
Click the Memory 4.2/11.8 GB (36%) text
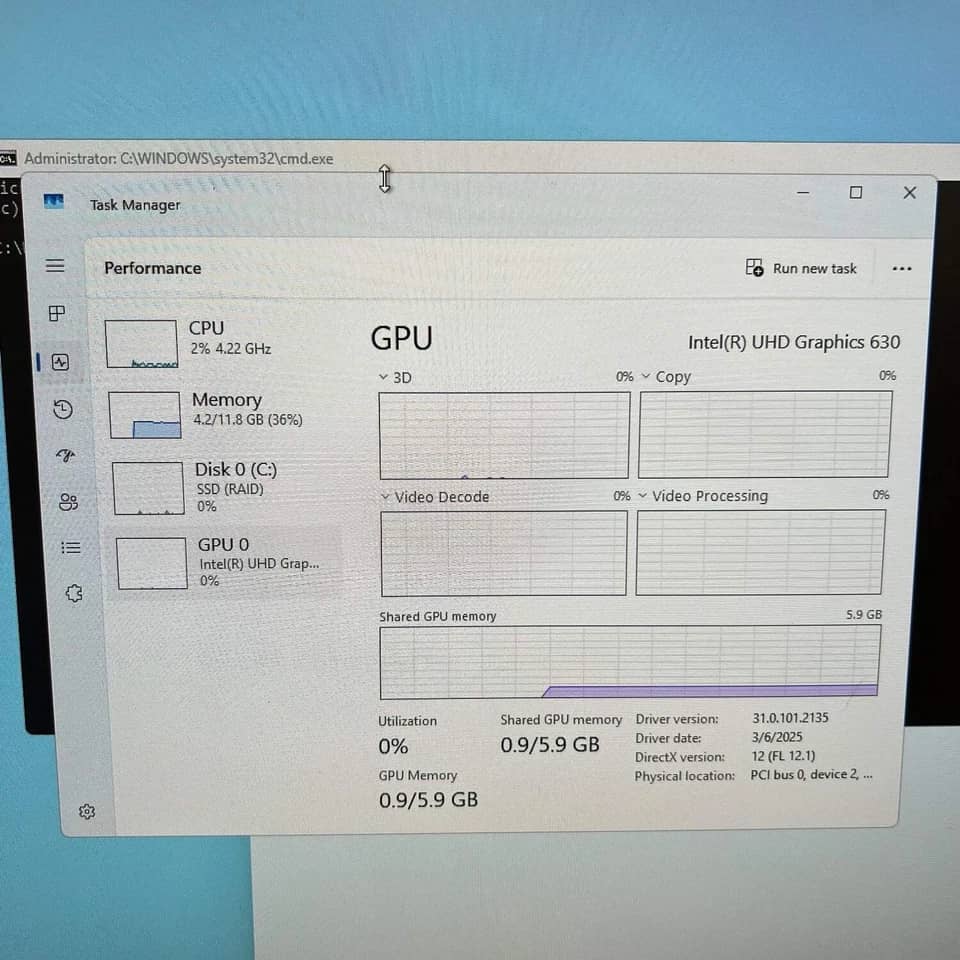pyautogui.click(x=248, y=419)
